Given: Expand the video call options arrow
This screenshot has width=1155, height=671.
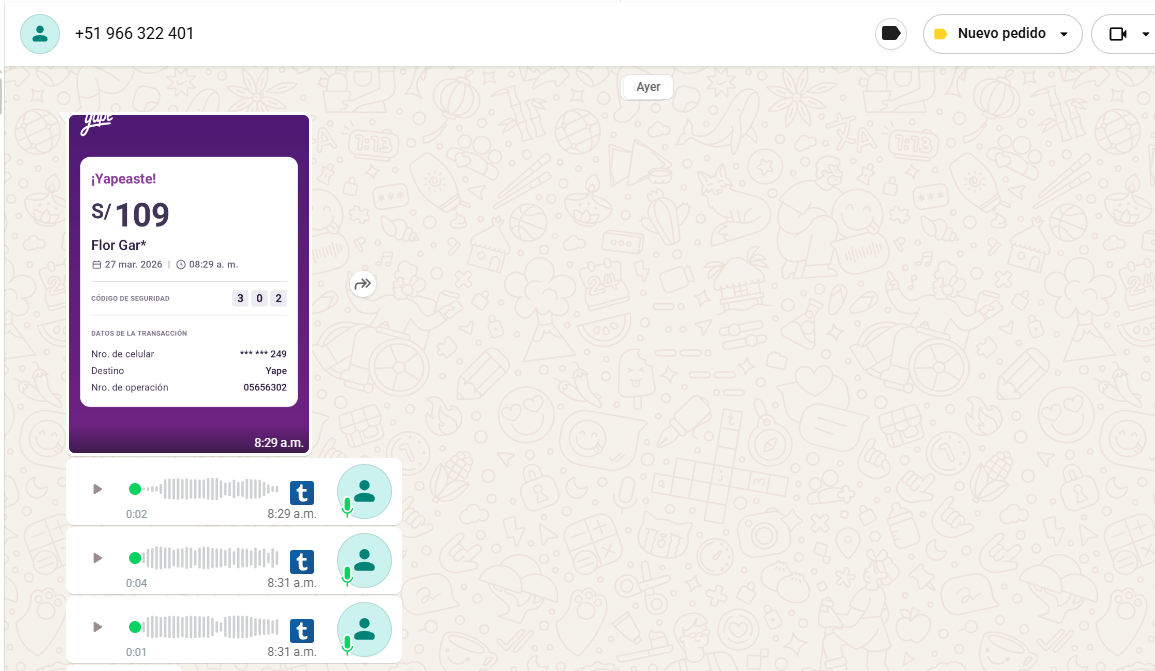Looking at the screenshot, I should pyautogui.click(x=1146, y=34).
